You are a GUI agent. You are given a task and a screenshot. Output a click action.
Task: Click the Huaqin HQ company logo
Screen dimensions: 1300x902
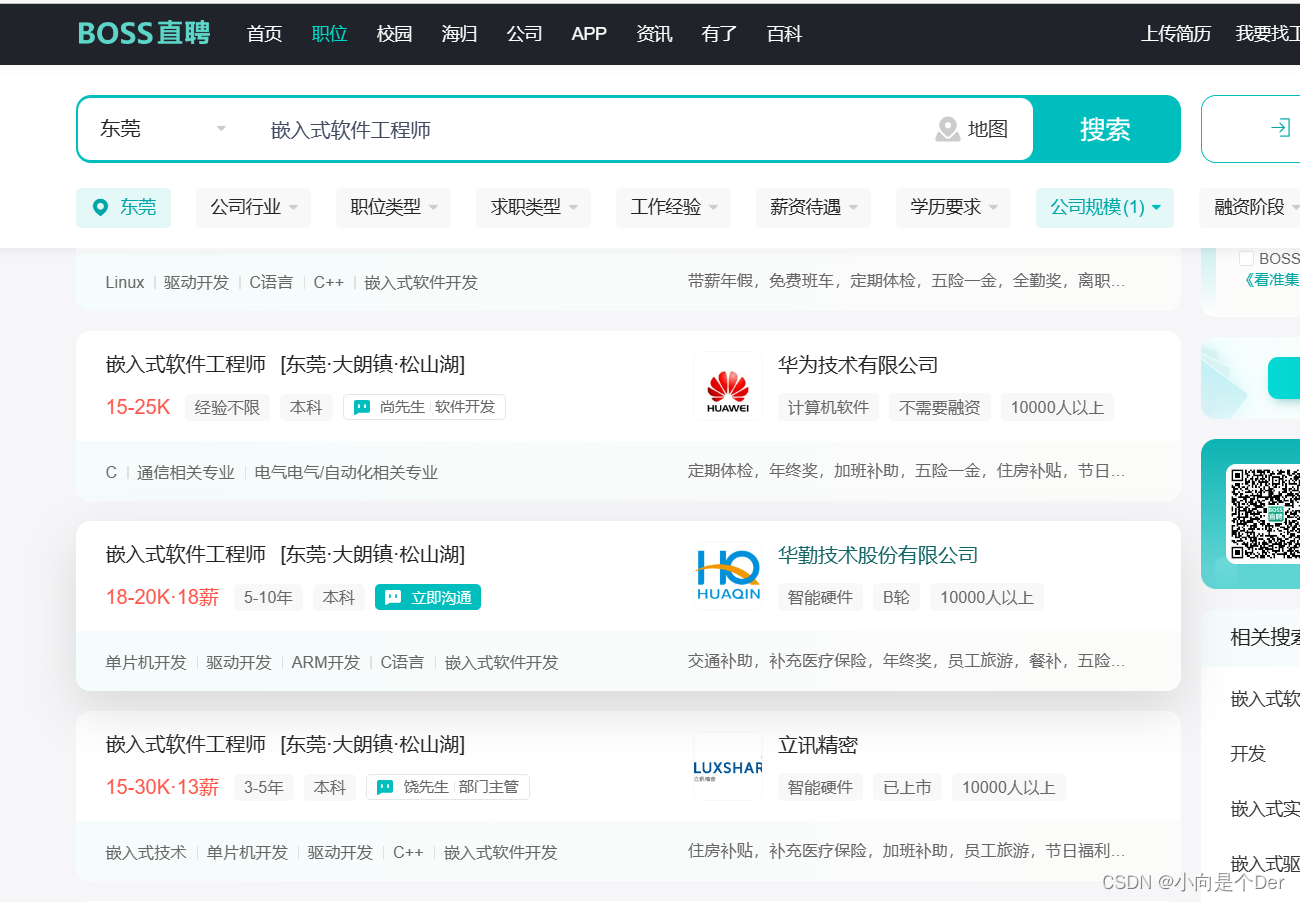coord(727,575)
